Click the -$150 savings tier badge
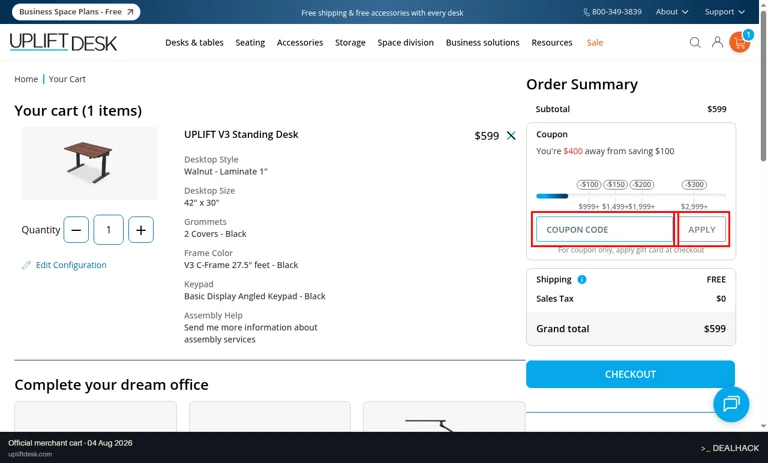Viewport: 768px width, 463px height. pyautogui.click(x=615, y=185)
